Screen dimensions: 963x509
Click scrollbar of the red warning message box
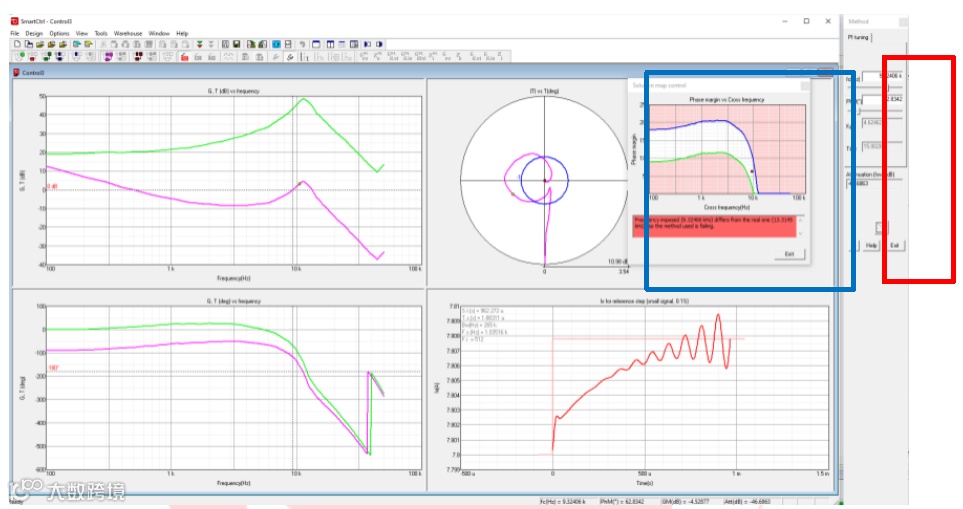point(800,227)
